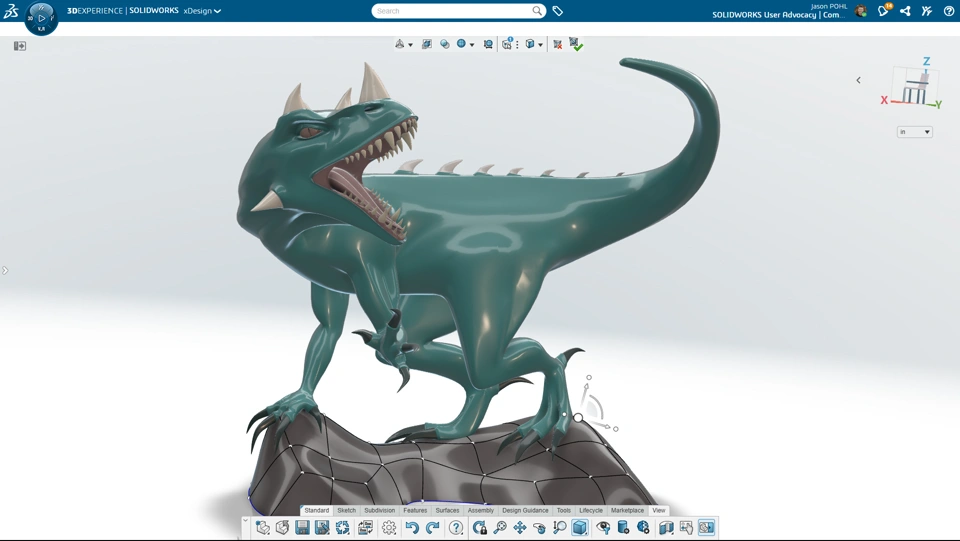Click the selection filter icon with badge
The height and width of the screenshot is (541, 960).
pyautogui.click(x=507, y=43)
